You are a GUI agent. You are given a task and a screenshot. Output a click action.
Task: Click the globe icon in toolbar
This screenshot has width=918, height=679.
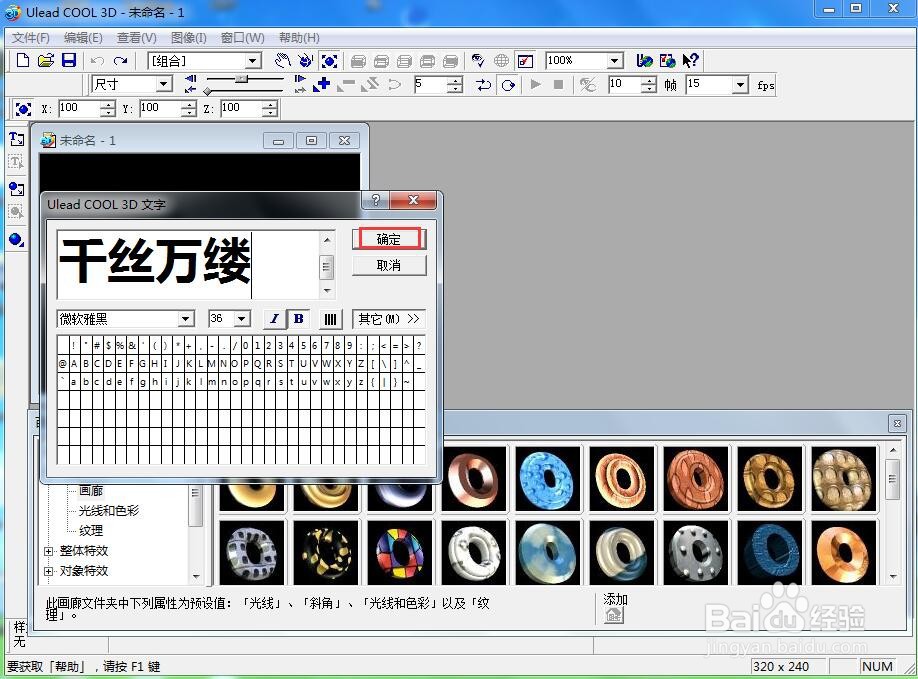(501, 60)
